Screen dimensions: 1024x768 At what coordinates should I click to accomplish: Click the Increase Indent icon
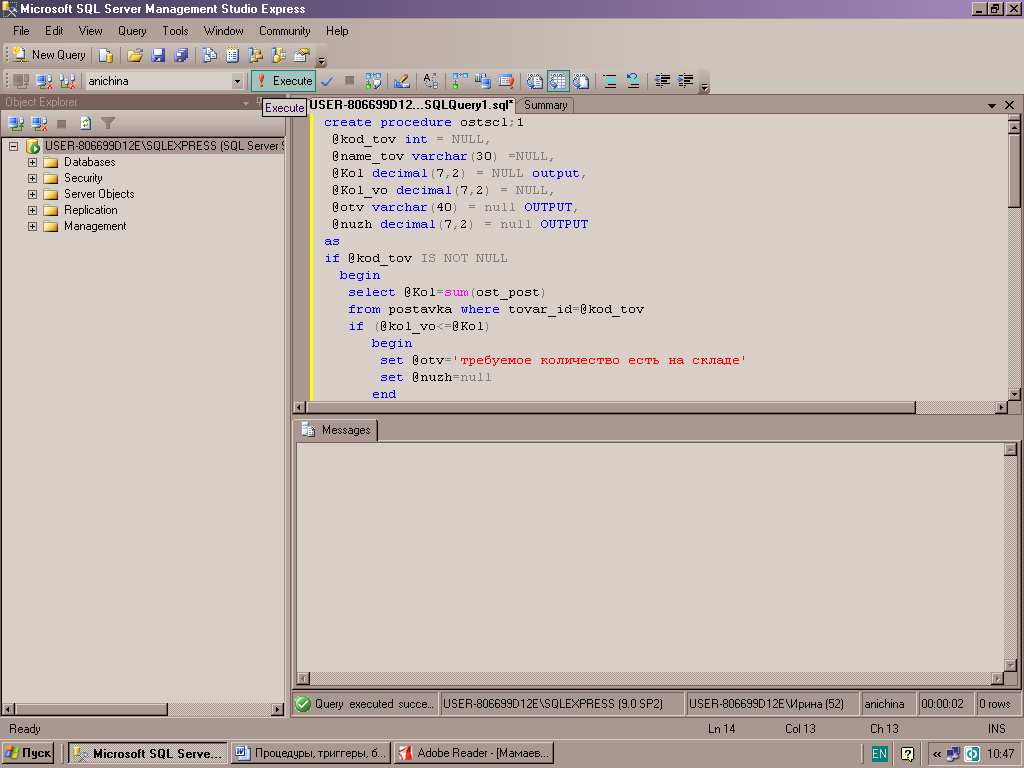pos(686,81)
